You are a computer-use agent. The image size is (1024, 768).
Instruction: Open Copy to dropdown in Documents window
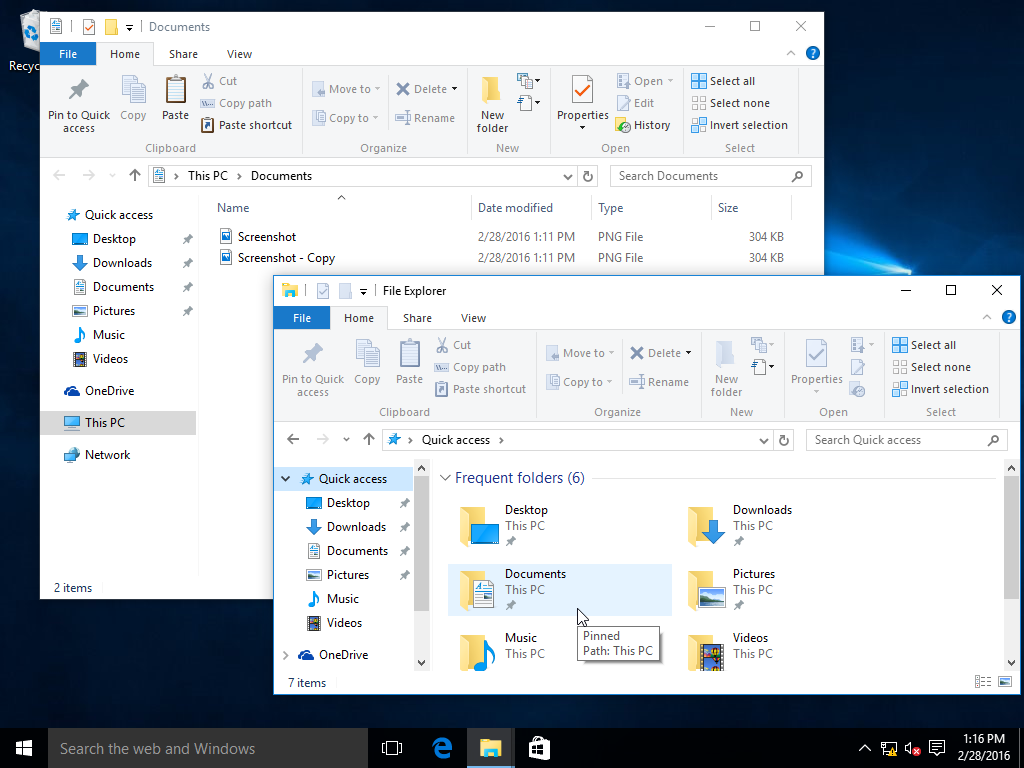[345, 118]
